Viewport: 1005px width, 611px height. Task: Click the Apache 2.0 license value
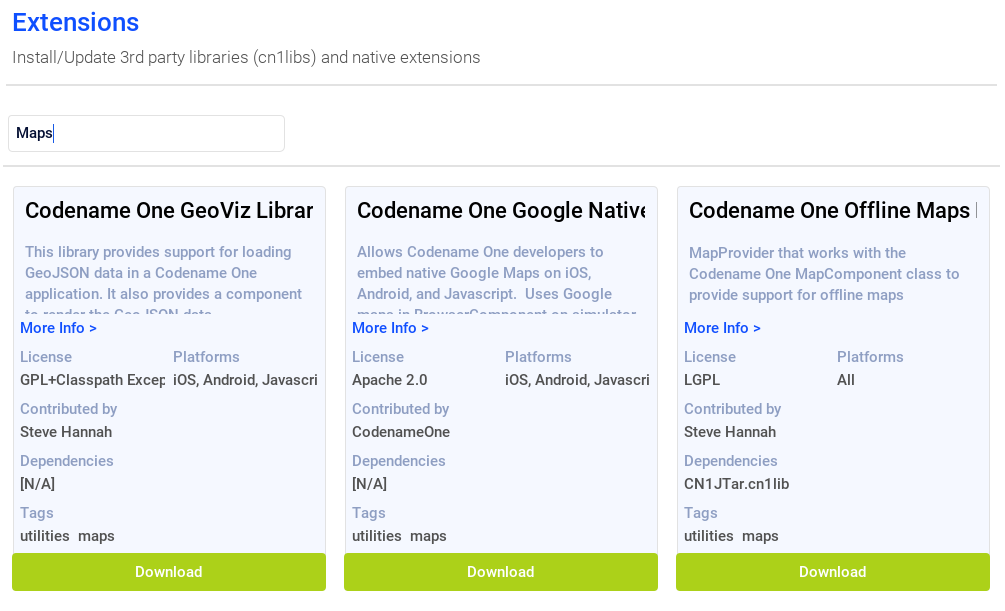(389, 380)
